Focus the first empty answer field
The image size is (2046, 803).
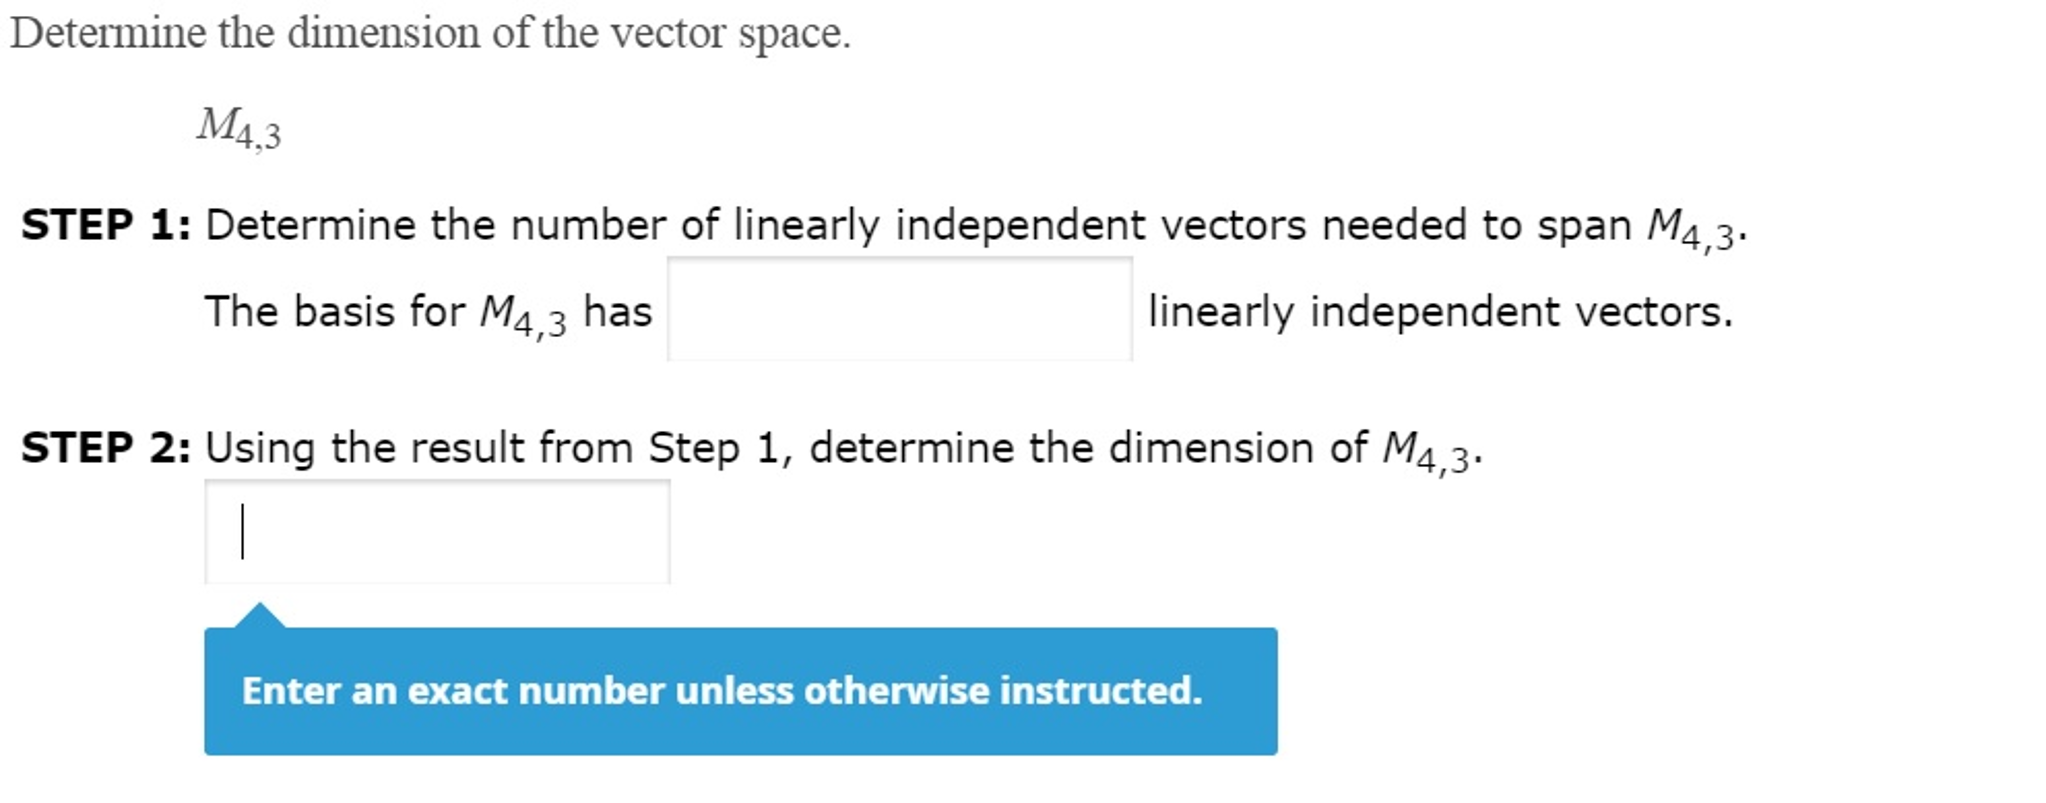(900, 310)
